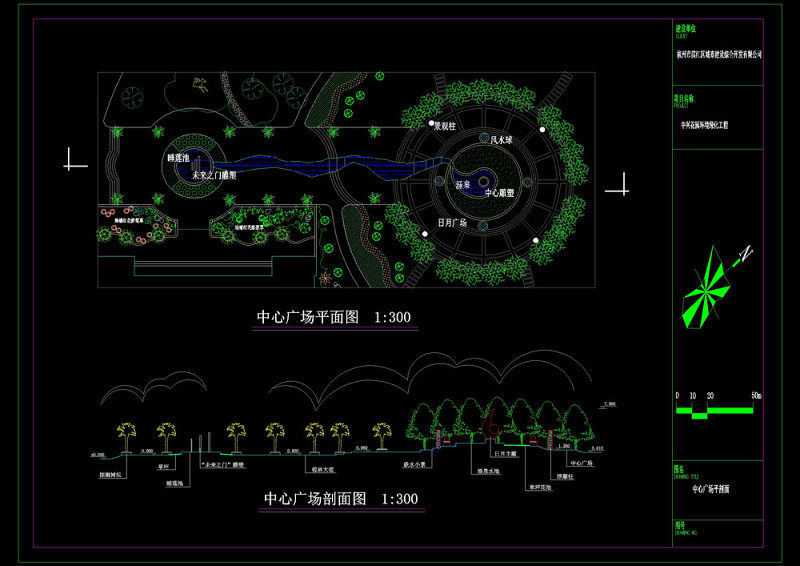Image resolution: width=800 pixels, height=566 pixels.
Task: Click the 睡莲池 callout below the section
Action: (x=174, y=484)
